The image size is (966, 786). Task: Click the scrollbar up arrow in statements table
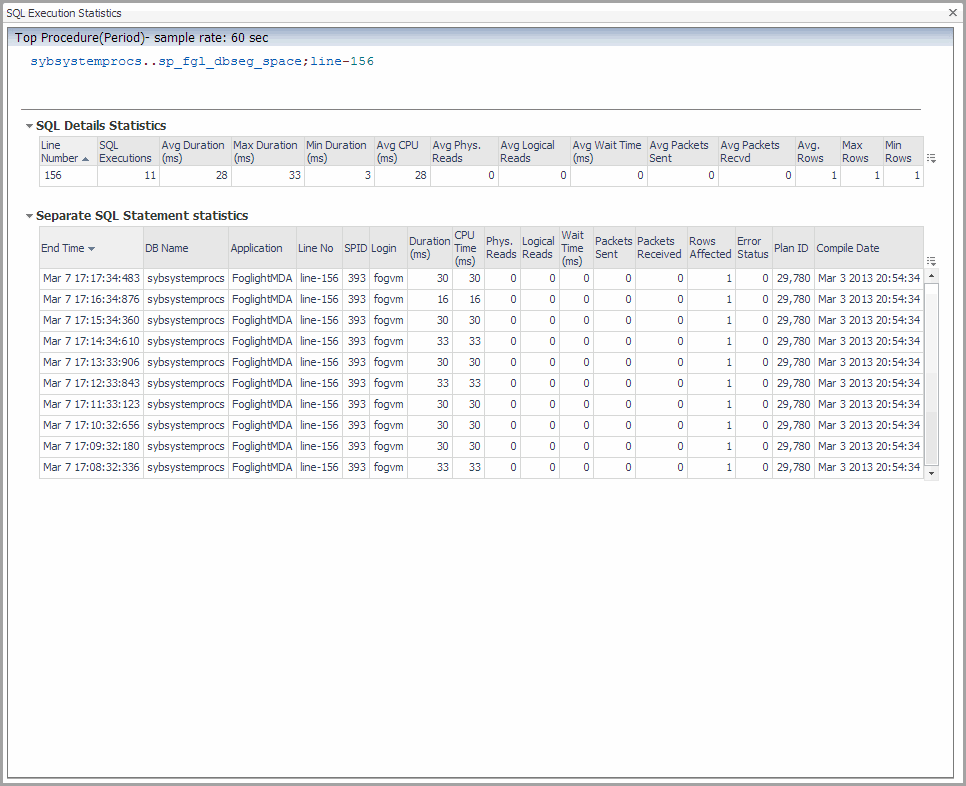point(932,275)
